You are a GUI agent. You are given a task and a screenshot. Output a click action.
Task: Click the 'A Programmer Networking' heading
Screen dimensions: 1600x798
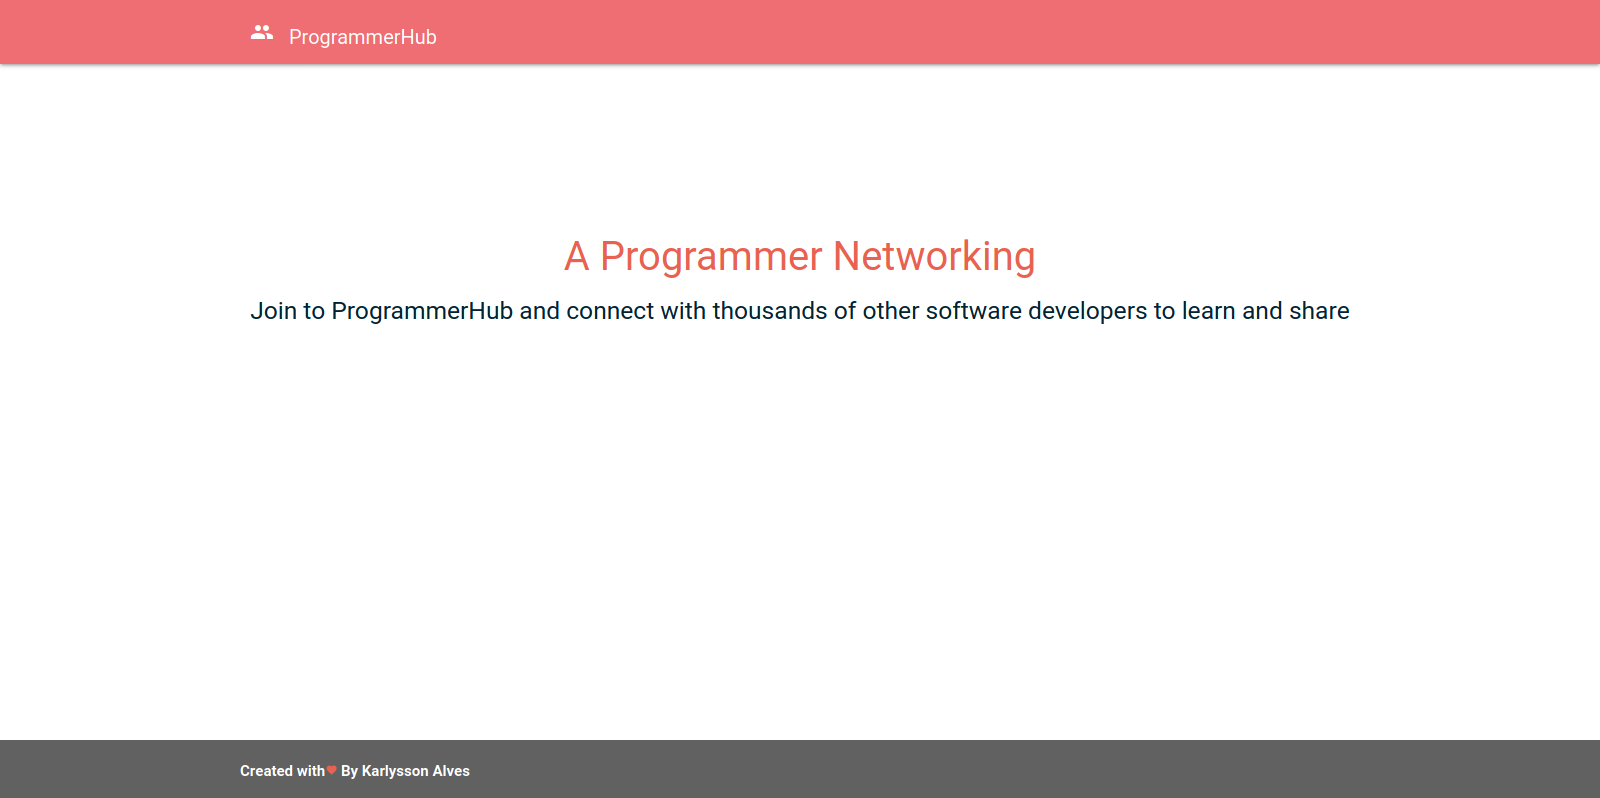coord(800,256)
